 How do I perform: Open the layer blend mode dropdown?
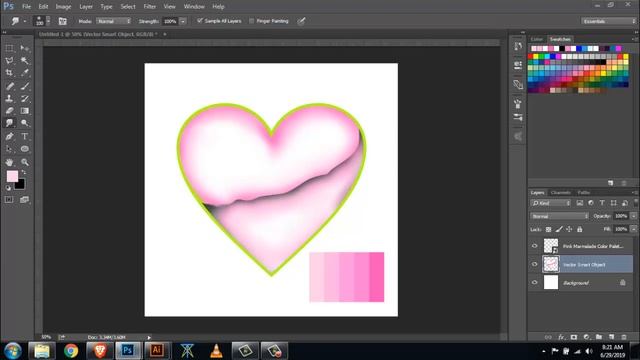[x=560, y=216]
